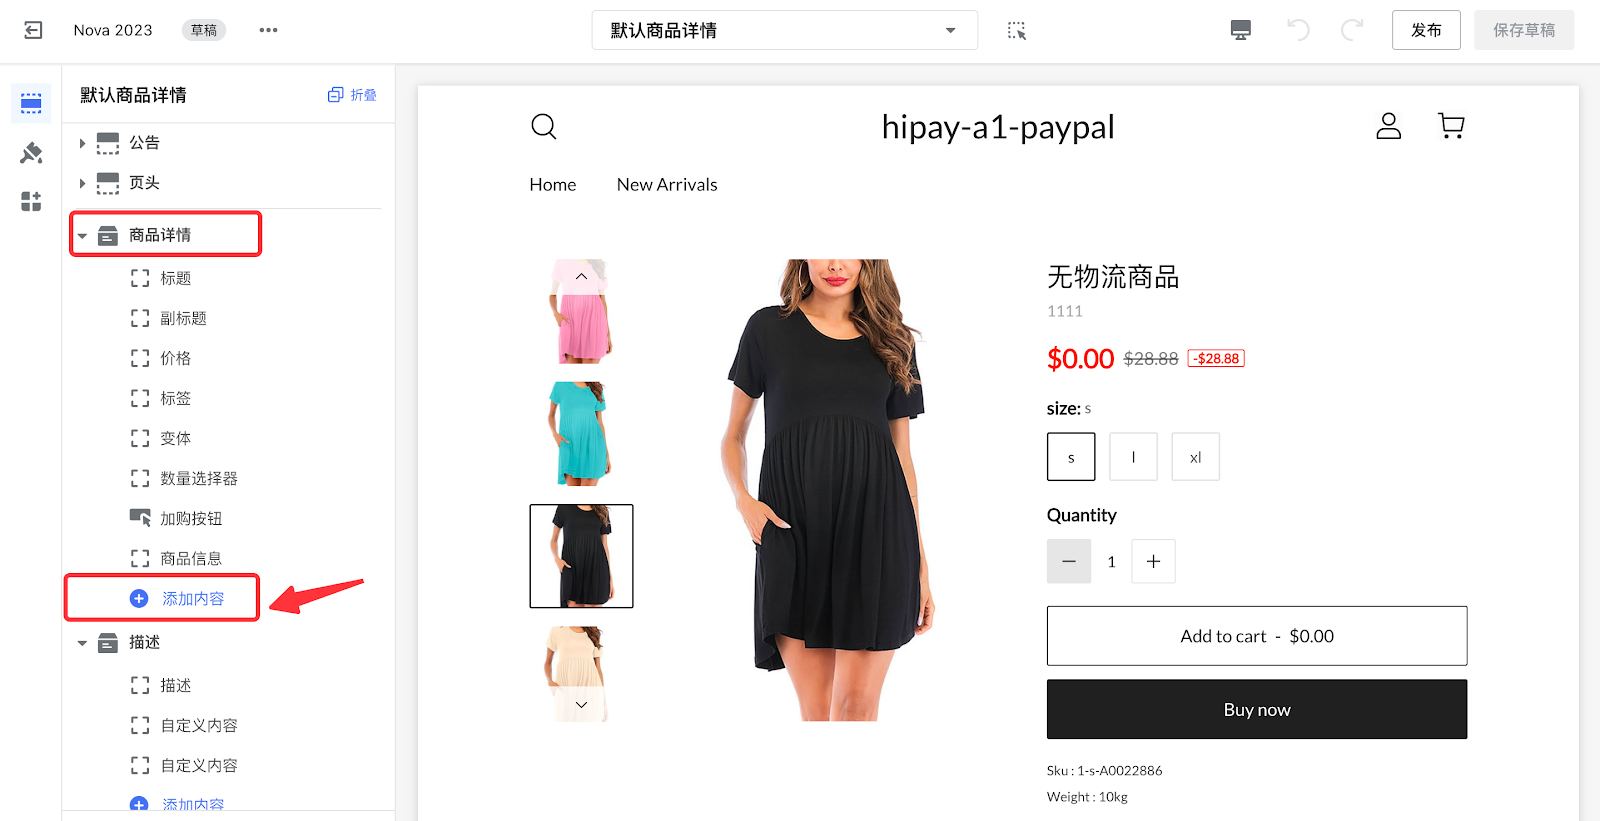This screenshot has width=1600, height=821.
Task: Select size option s
Action: pyautogui.click(x=1071, y=457)
